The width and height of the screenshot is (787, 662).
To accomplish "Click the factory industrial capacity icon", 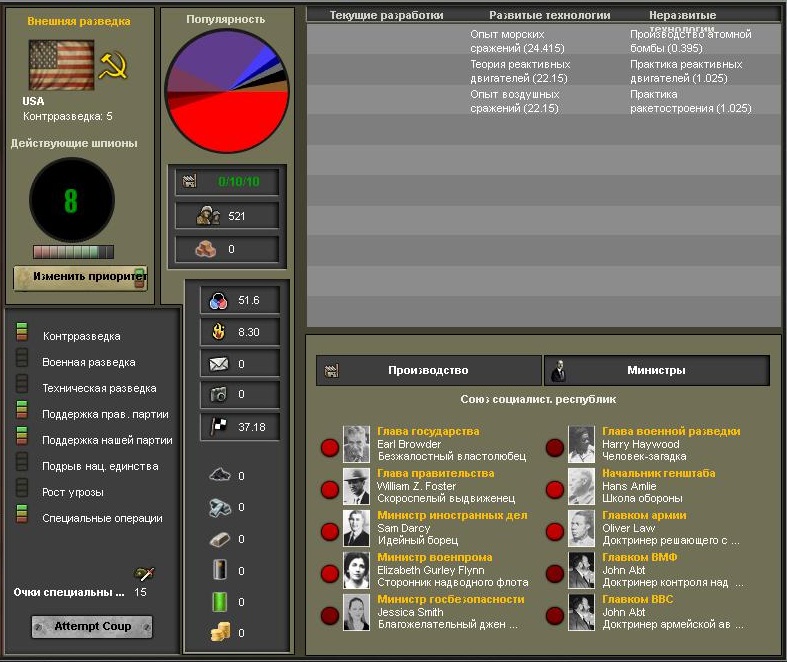I will coord(189,181).
